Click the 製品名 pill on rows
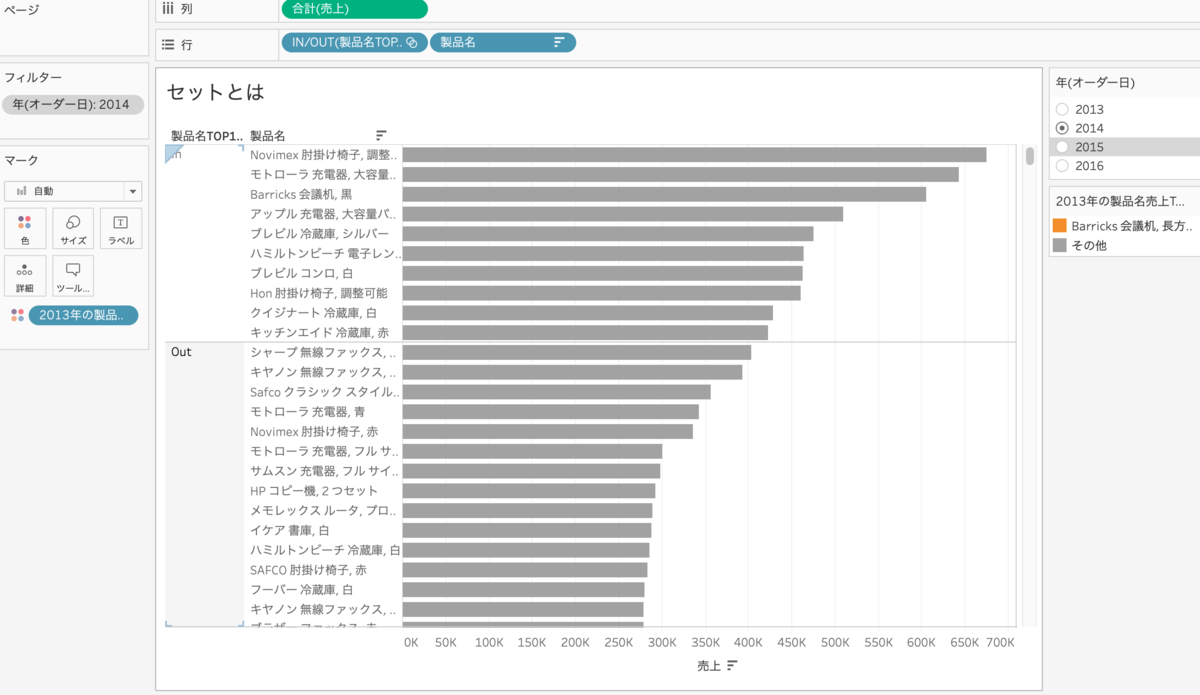Screen dimensions: 1200x695 [503, 42]
